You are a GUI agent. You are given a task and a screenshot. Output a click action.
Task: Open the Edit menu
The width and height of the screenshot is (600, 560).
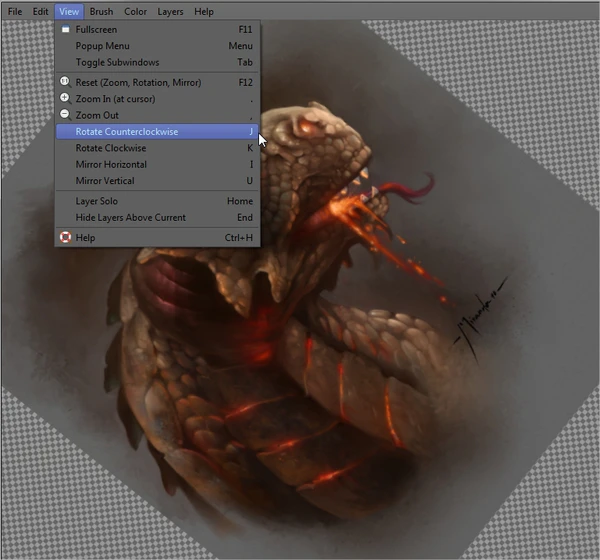tap(40, 11)
